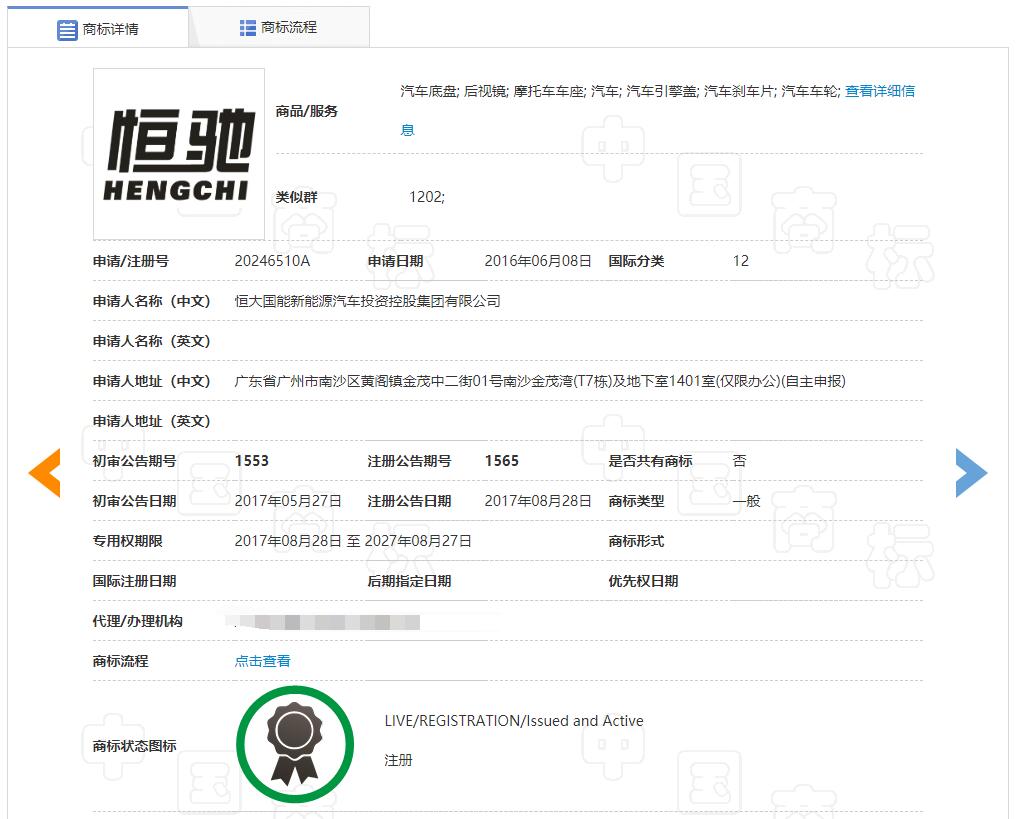
Task: Click the similar group value 1202
Action: point(427,197)
